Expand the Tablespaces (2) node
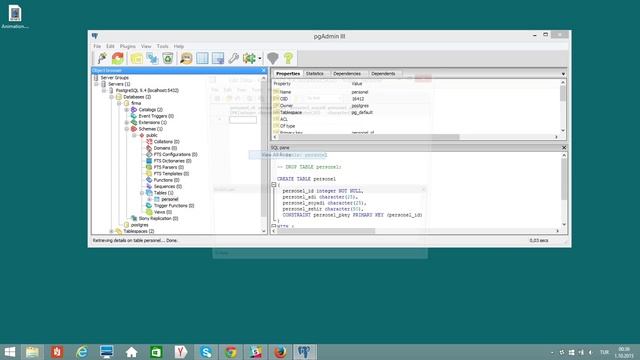 coord(112,231)
